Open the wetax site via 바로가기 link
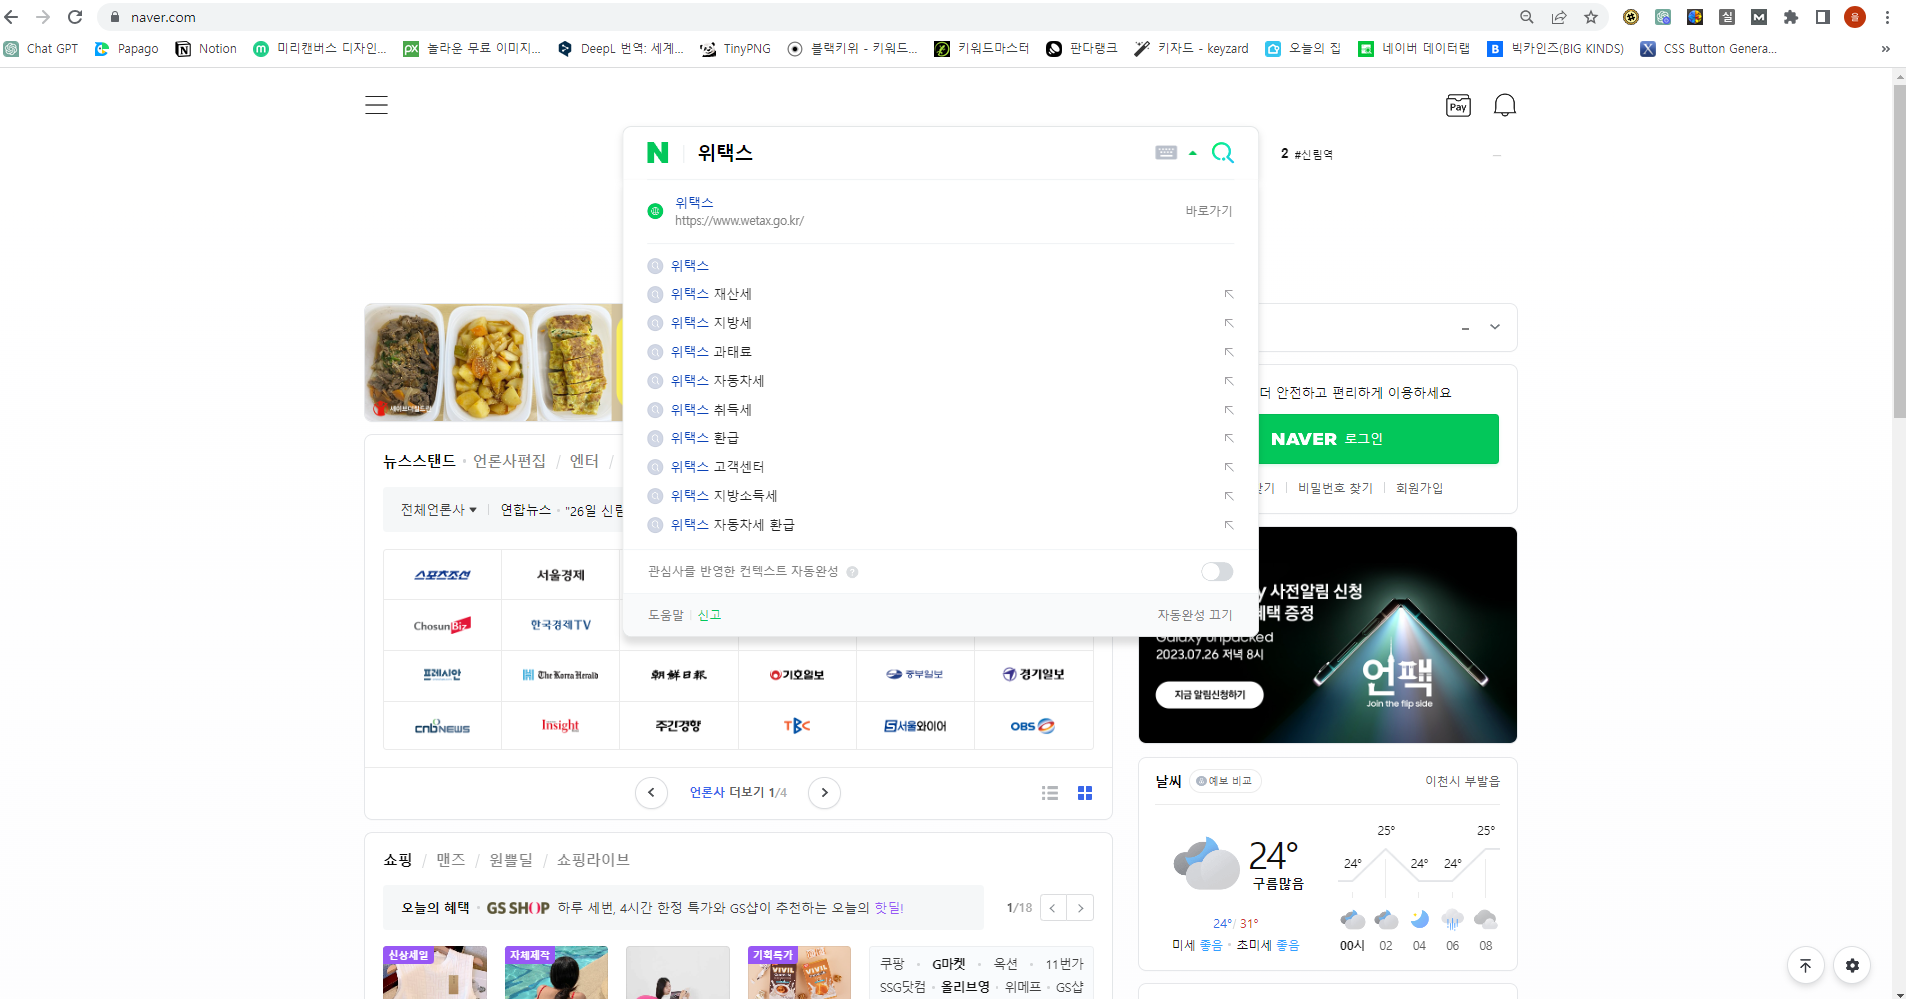This screenshot has height=999, width=1906. (x=1208, y=210)
